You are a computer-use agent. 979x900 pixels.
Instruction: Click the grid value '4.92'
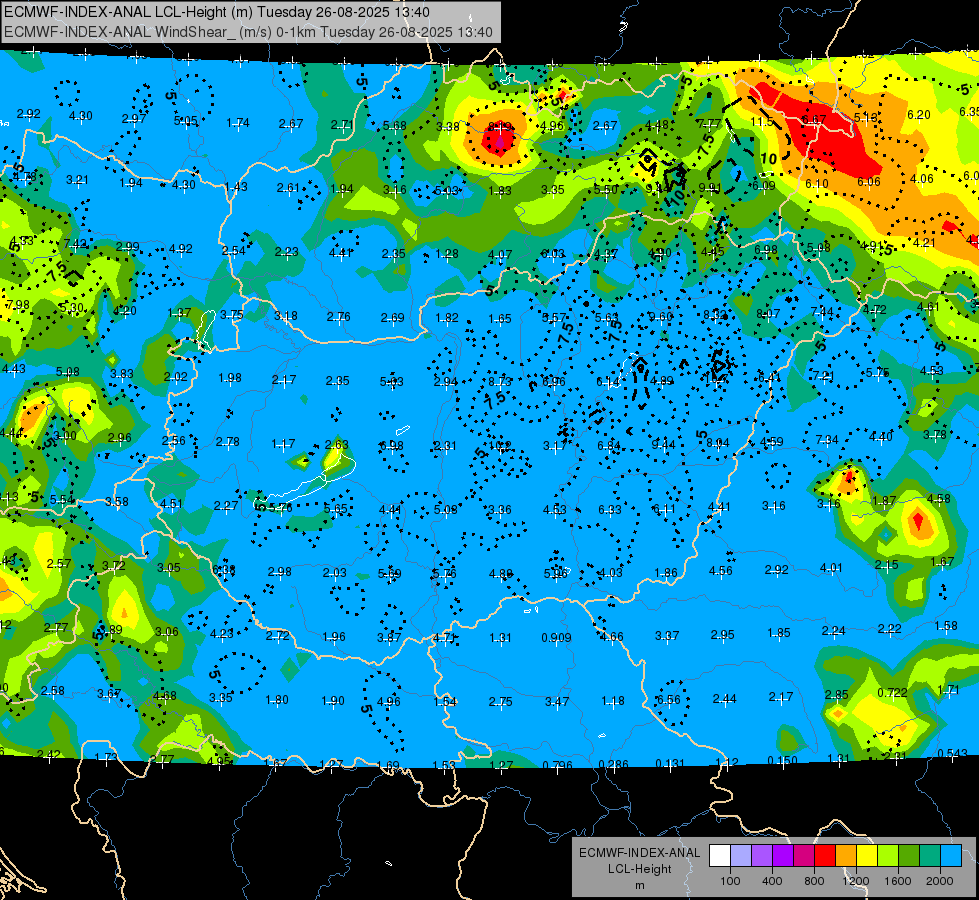pyautogui.click(x=180, y=249)
